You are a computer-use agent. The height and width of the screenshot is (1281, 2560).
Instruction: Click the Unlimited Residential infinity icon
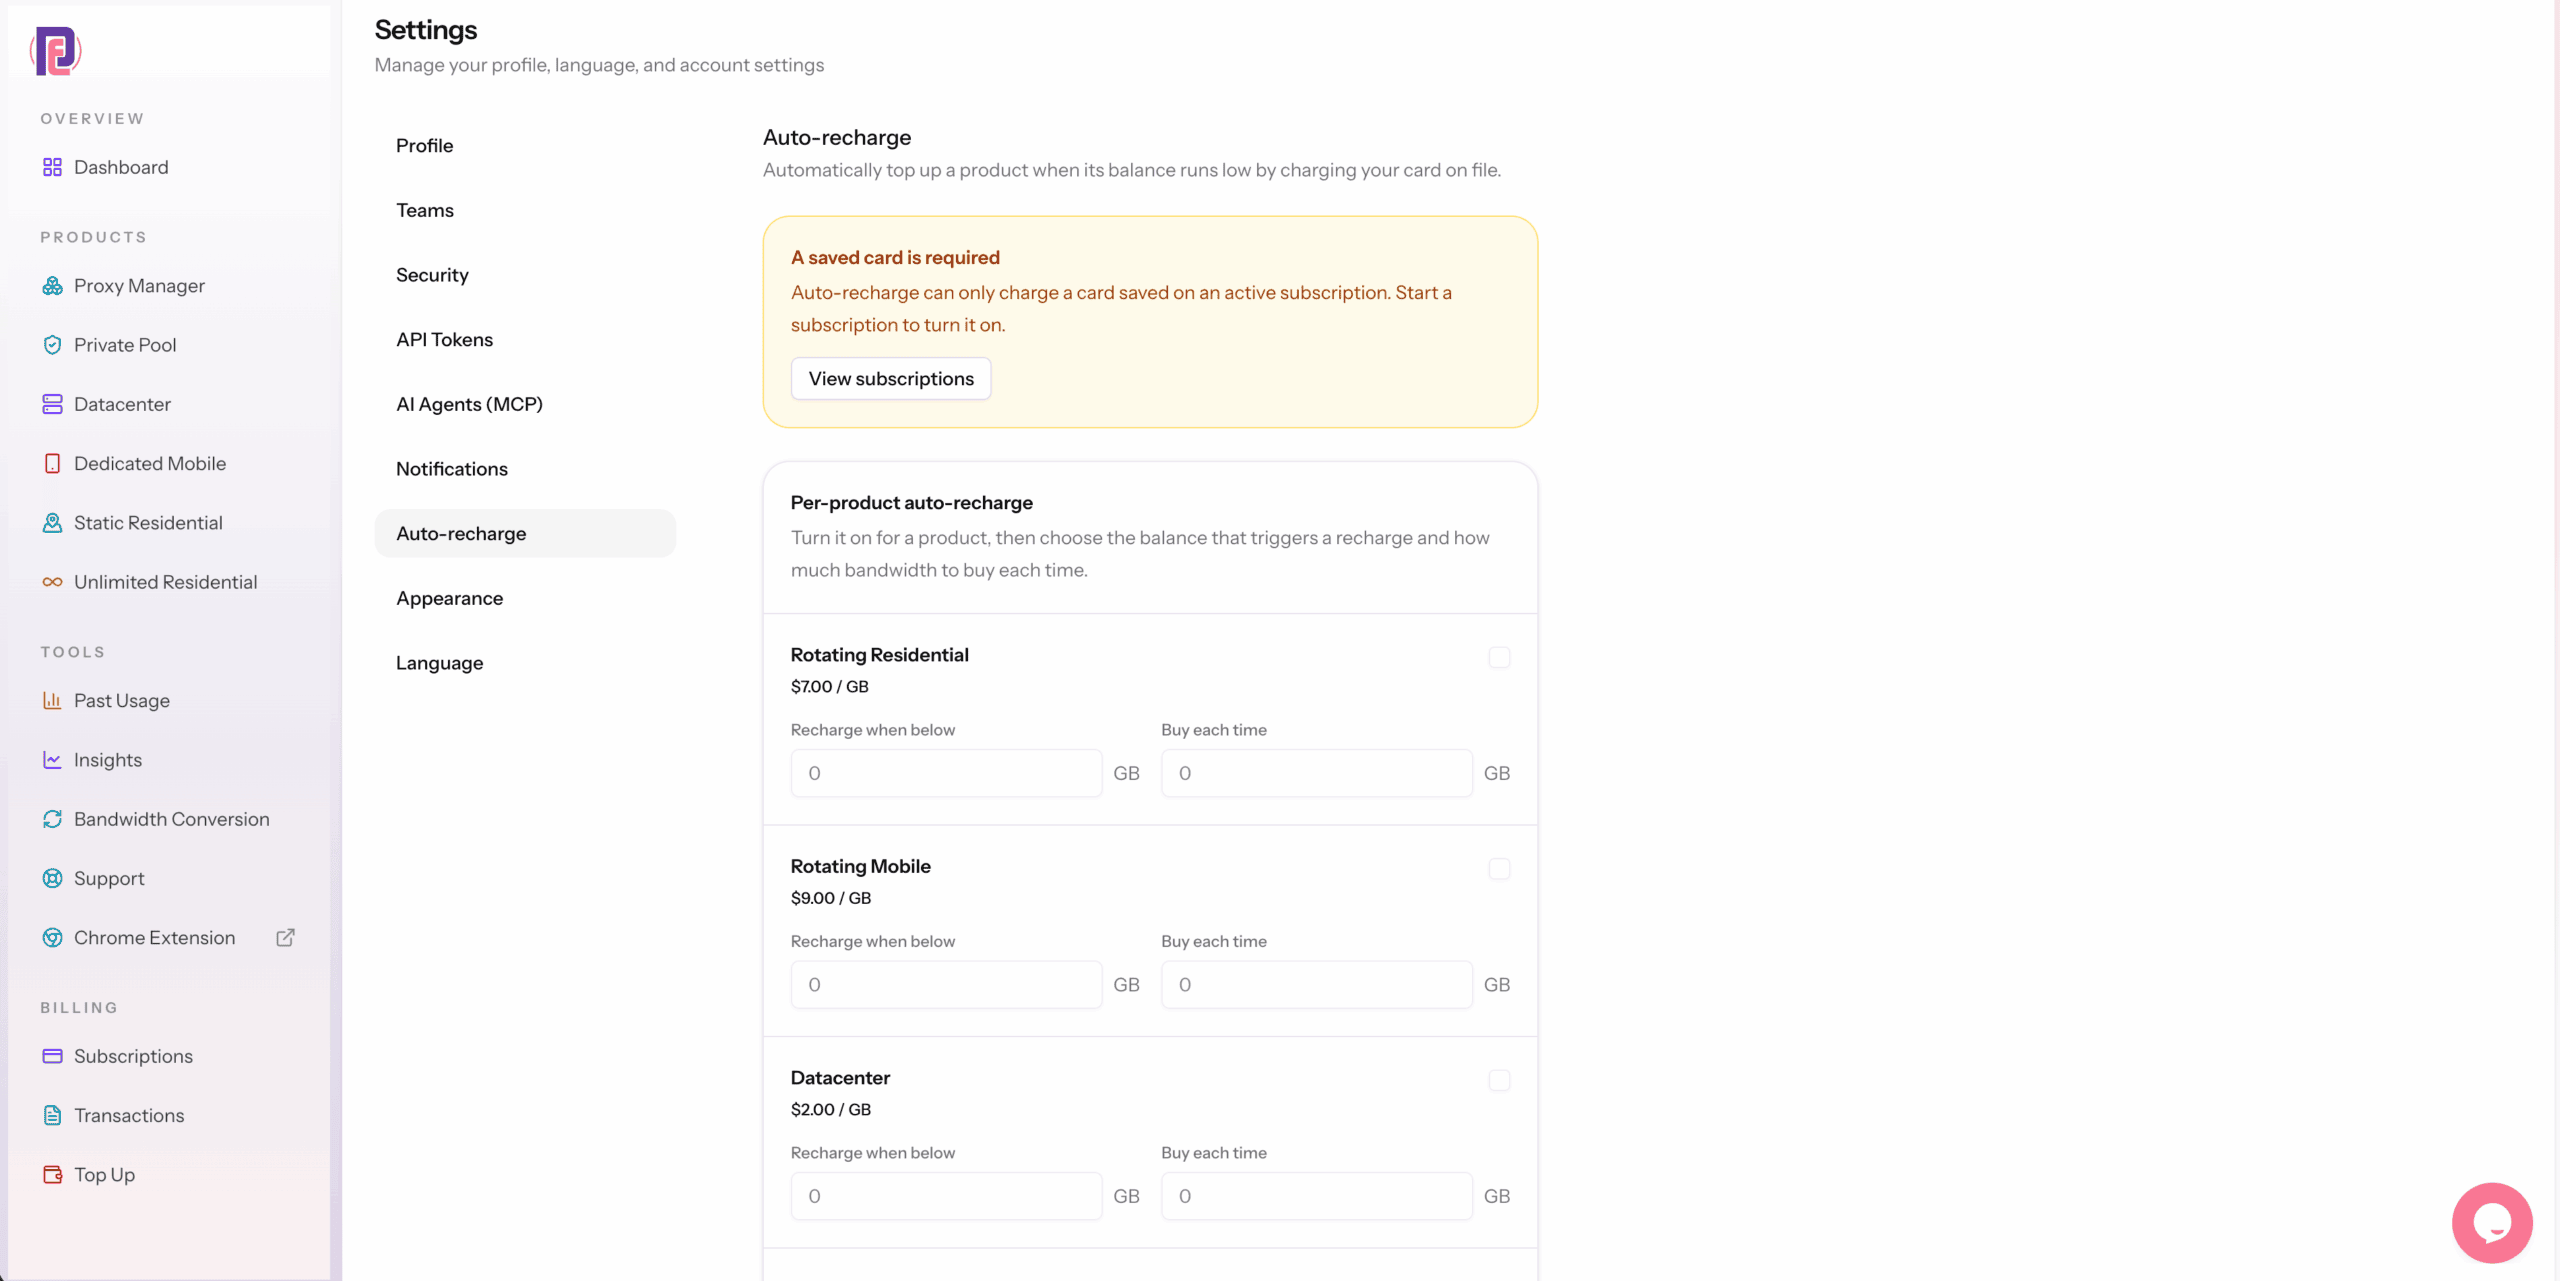(x=52, y=582)
